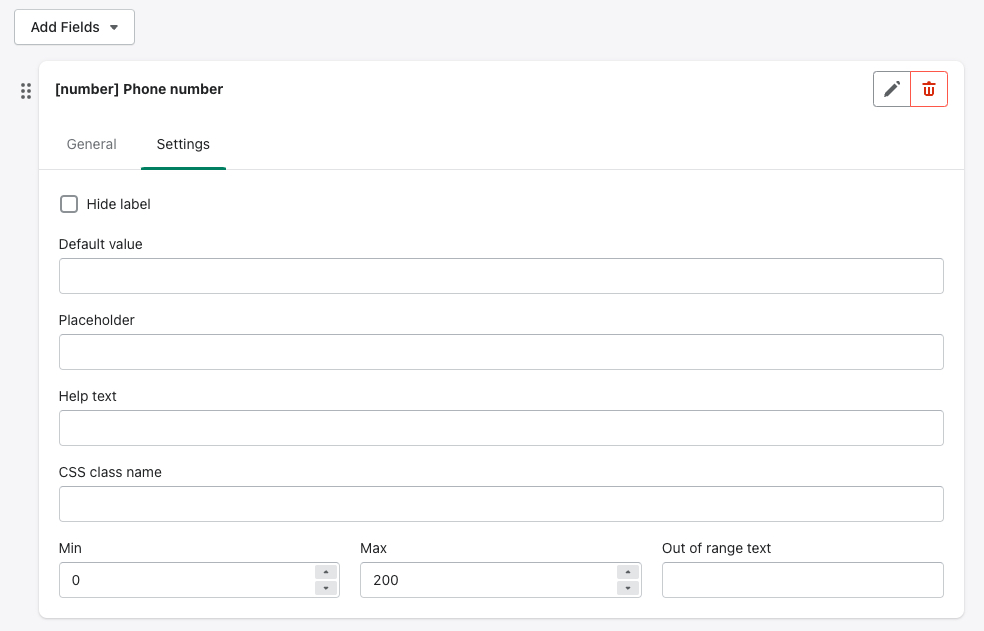This screenshot has height=631, width=984.
Task: Click into the Help text field
Action: (501, 428)
